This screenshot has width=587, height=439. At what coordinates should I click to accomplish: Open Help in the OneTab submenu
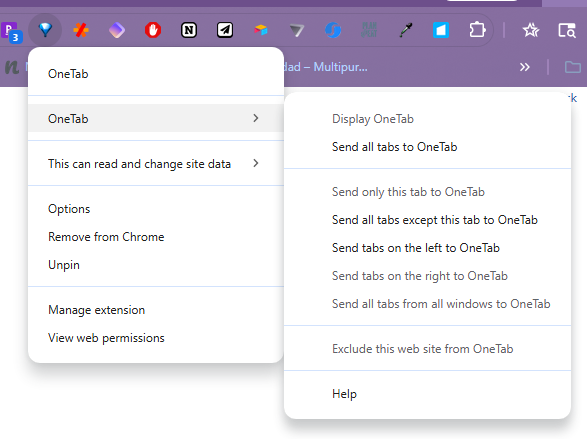(x=428, y=394)
